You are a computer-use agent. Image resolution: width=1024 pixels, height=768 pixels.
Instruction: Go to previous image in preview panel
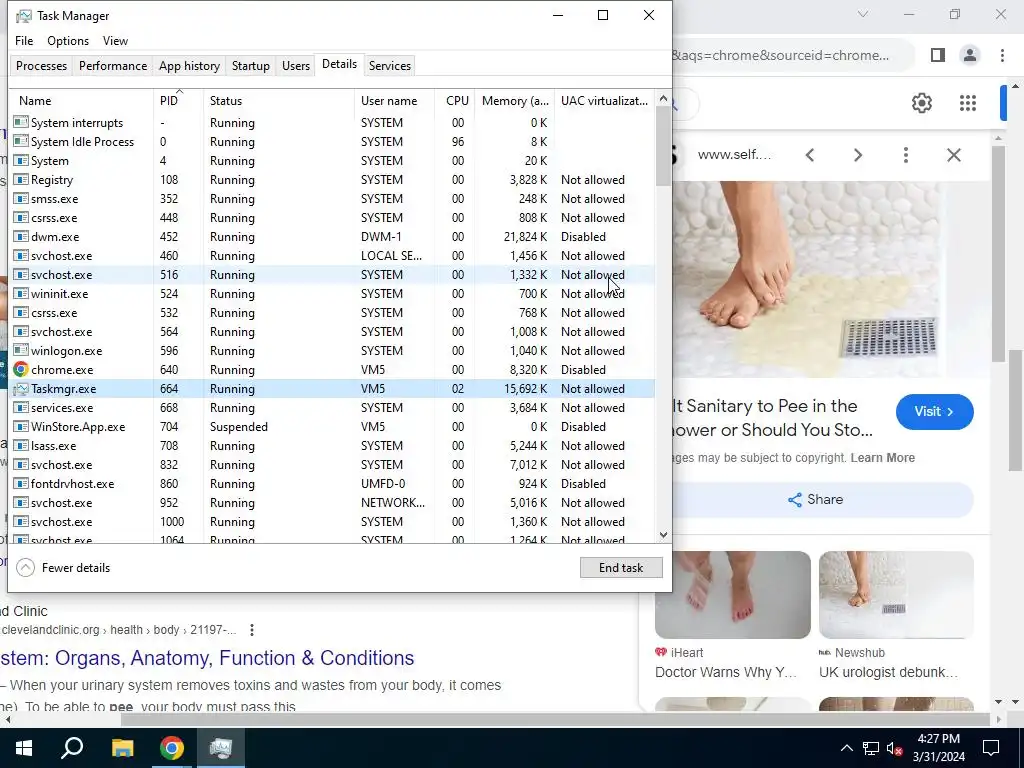point(810,155)
